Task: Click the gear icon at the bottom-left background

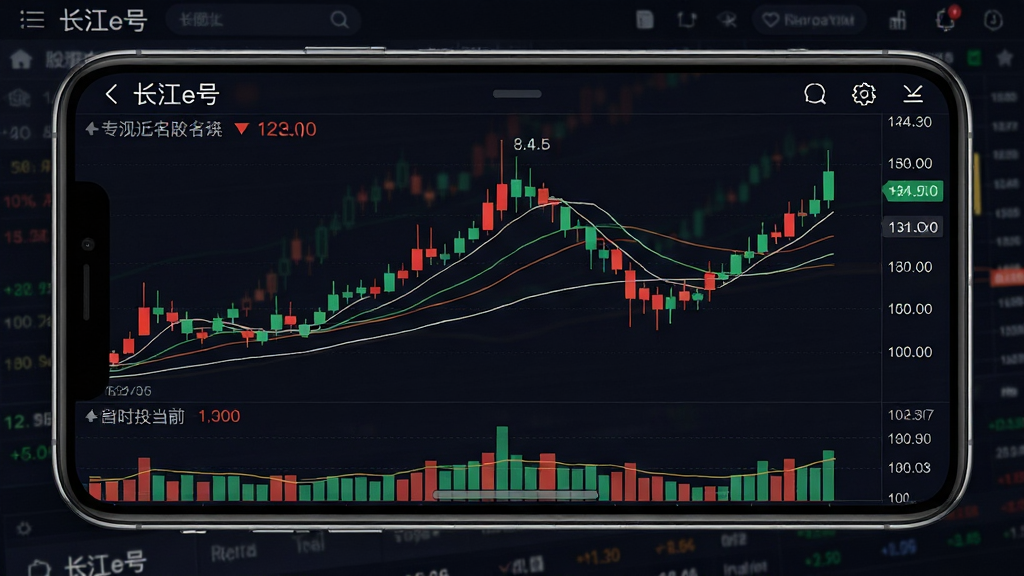Action: pos(24,528)
